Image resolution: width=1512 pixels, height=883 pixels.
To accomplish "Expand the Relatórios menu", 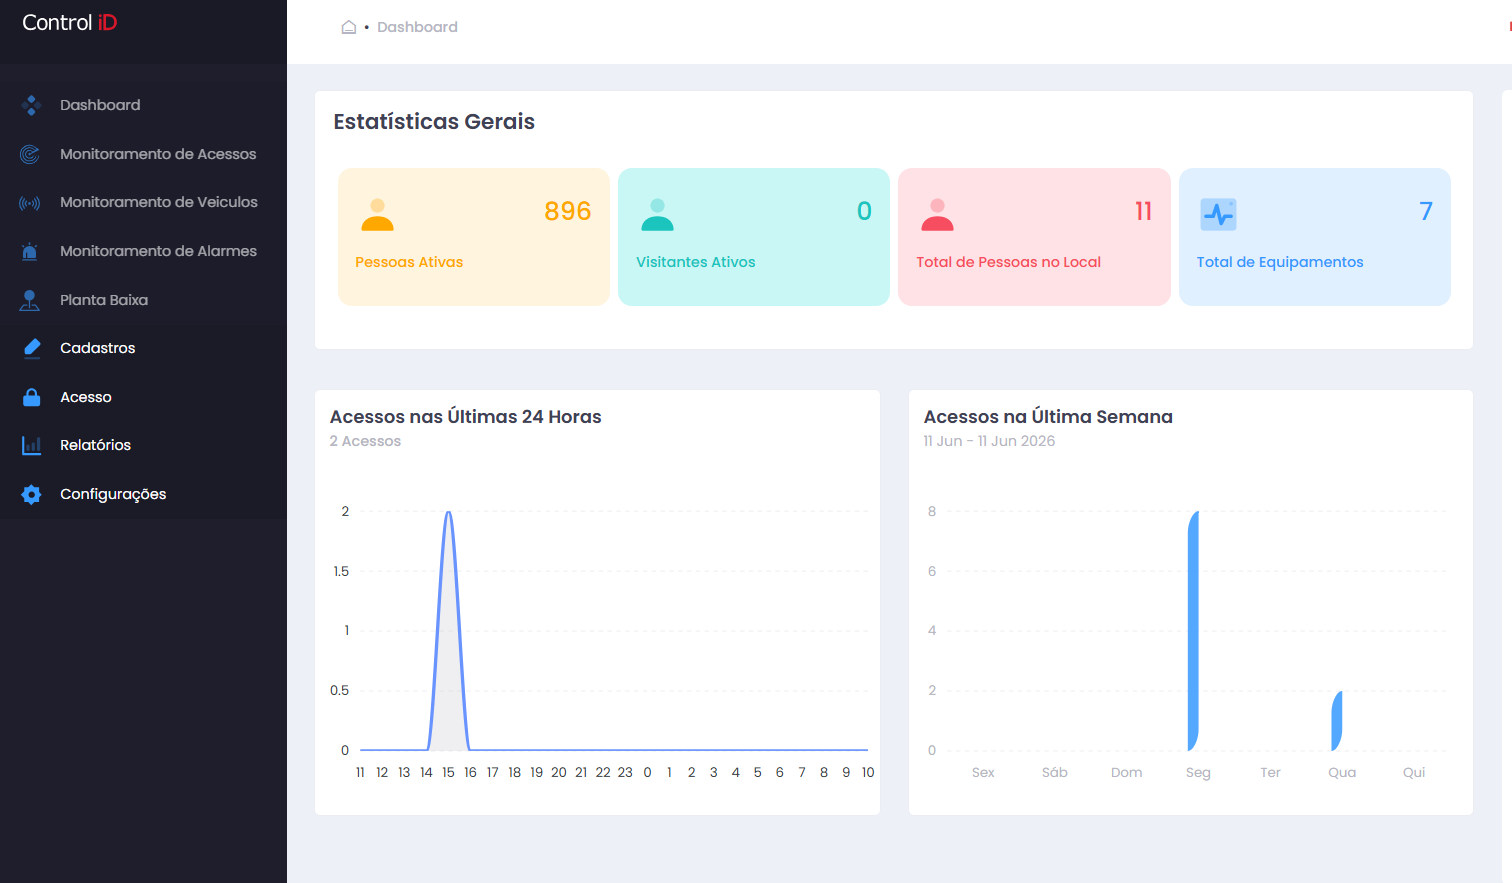I will (x=143, y=445).
